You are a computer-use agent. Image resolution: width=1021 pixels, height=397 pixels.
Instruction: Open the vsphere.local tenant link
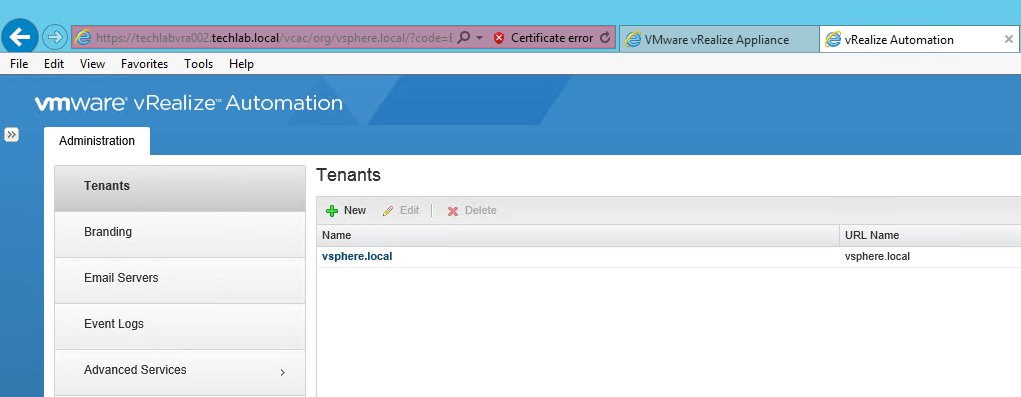pyautogui.click(x=357, y=256)
